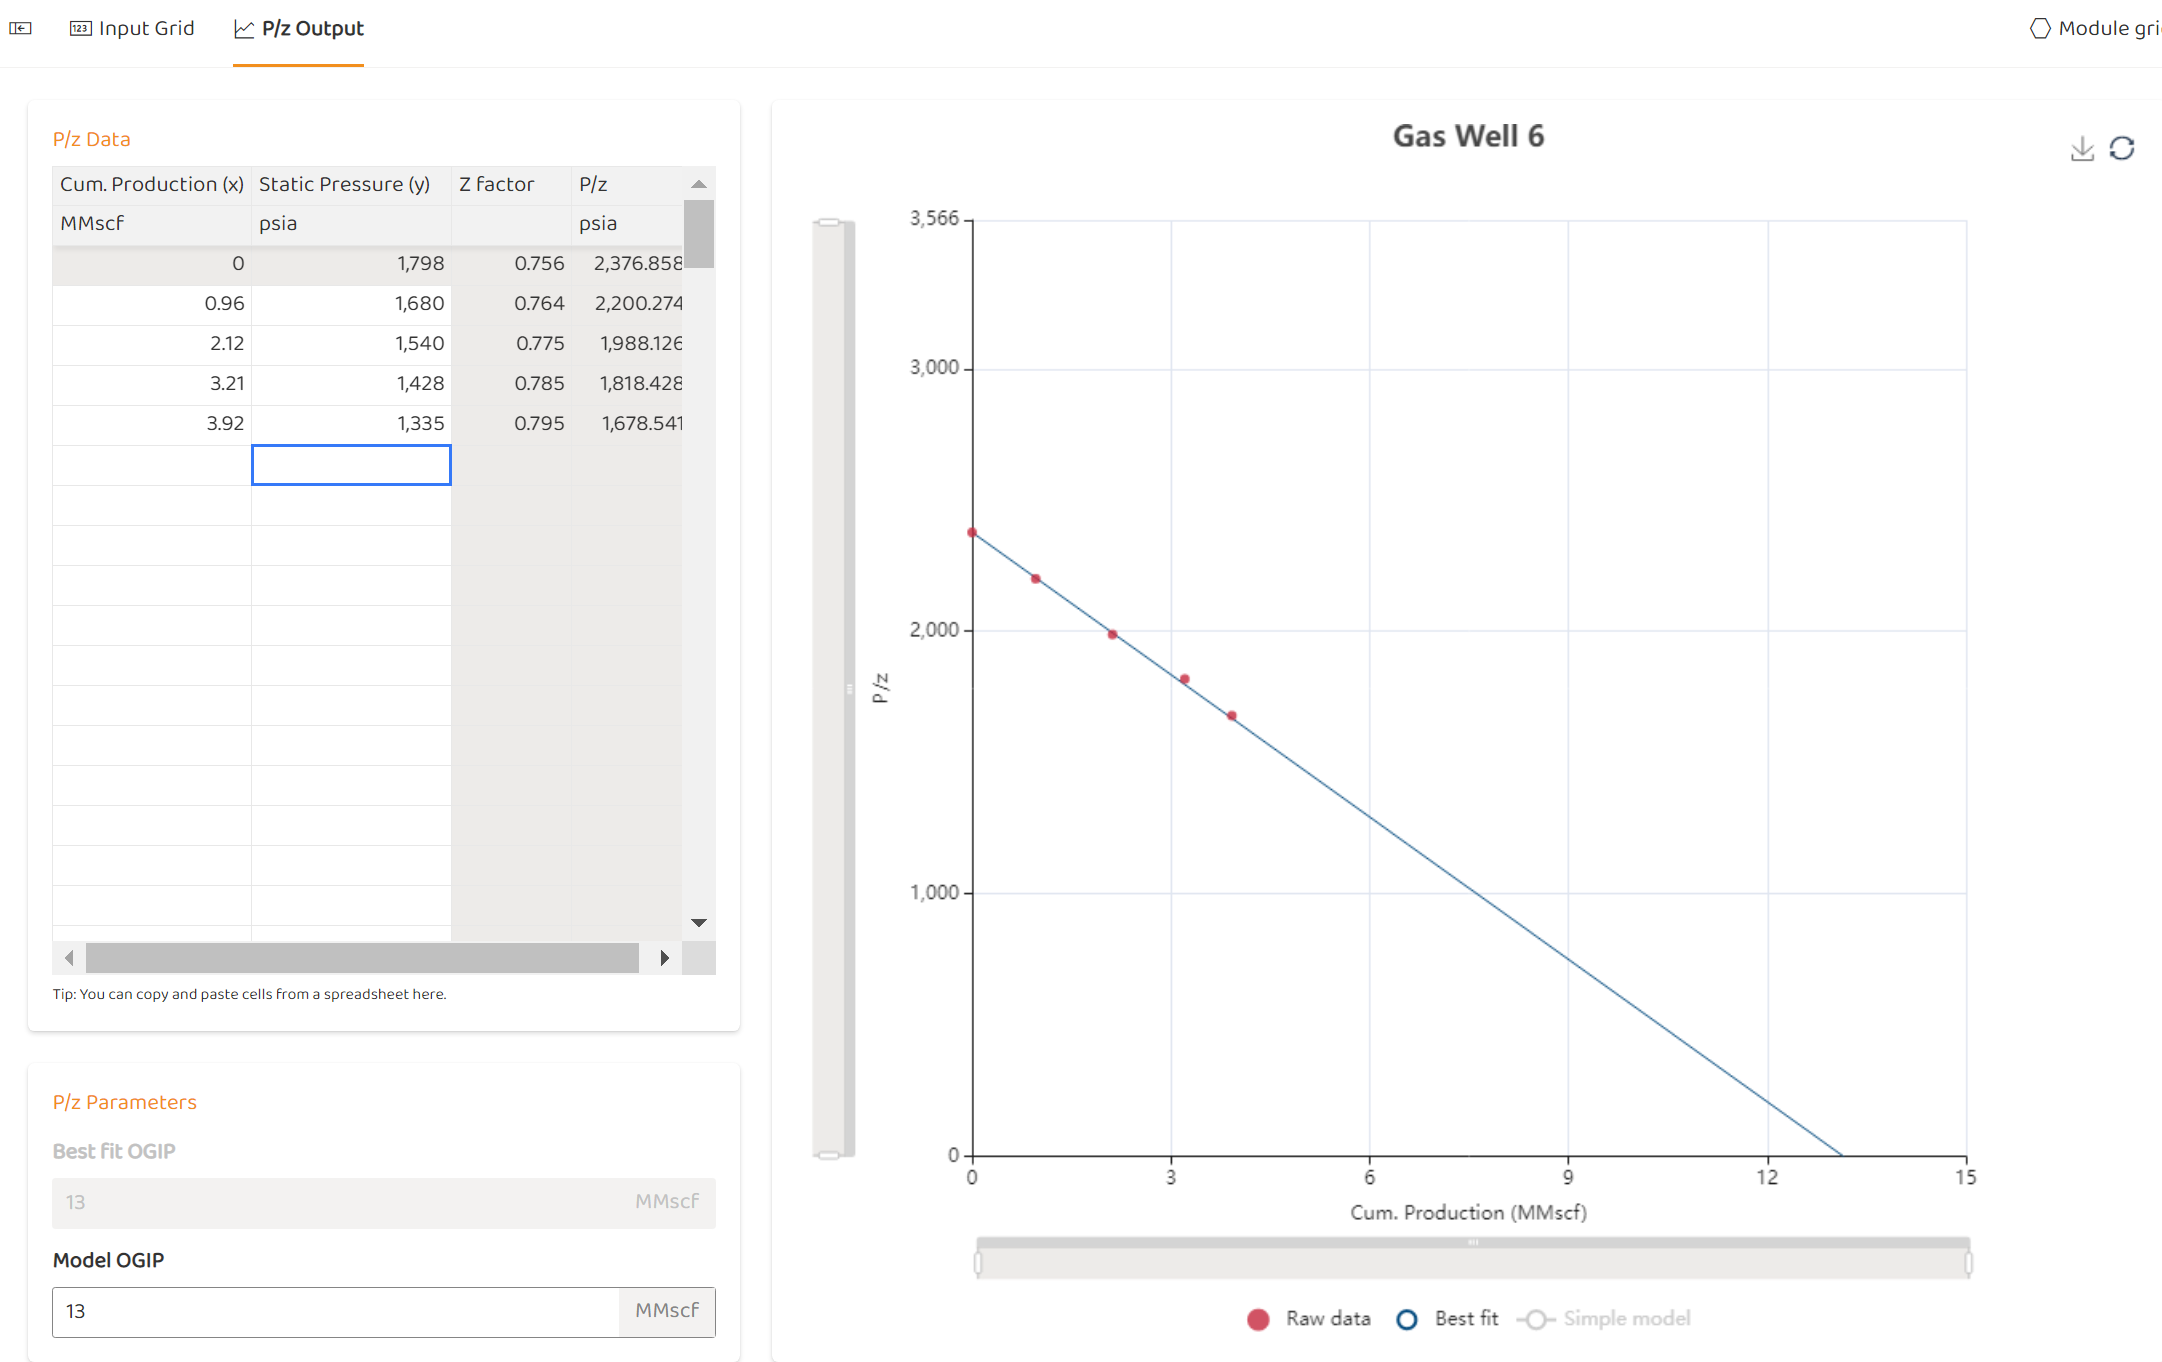The width and height of the screenshot is (2162, 1362).
Task: Click the download chart icon
Action: point(2082,149)
